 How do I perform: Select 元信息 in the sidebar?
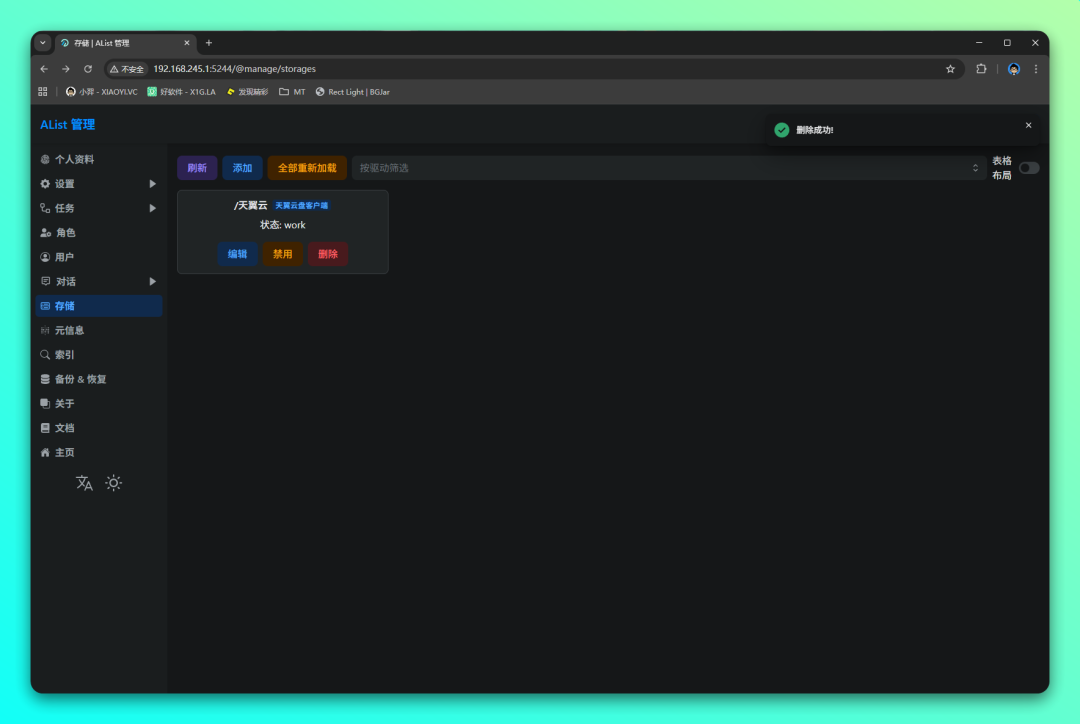[x=69, y=331]
